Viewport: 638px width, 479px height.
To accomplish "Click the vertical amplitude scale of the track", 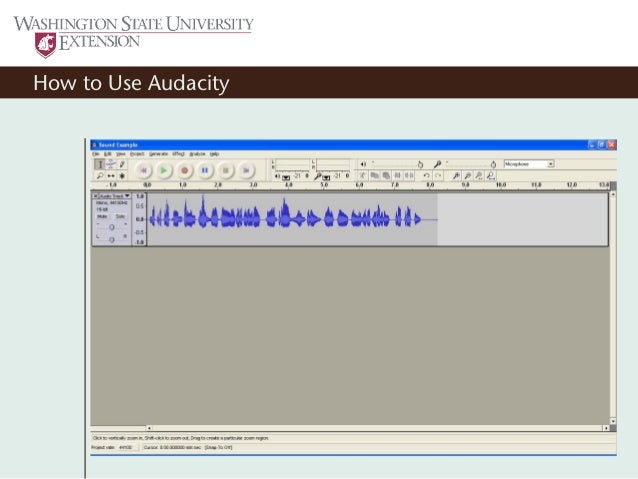I will [140, 219].
